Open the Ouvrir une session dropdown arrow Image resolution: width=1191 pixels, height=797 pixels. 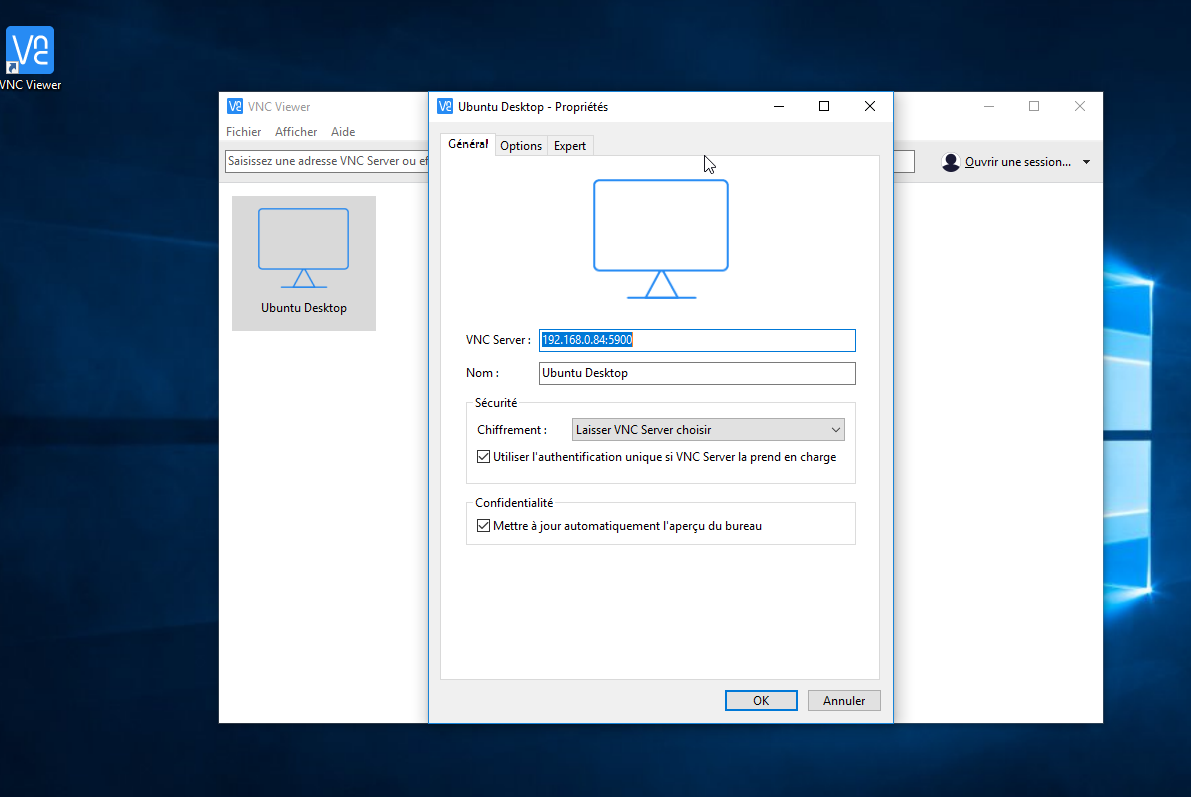tap(1086, 162)
